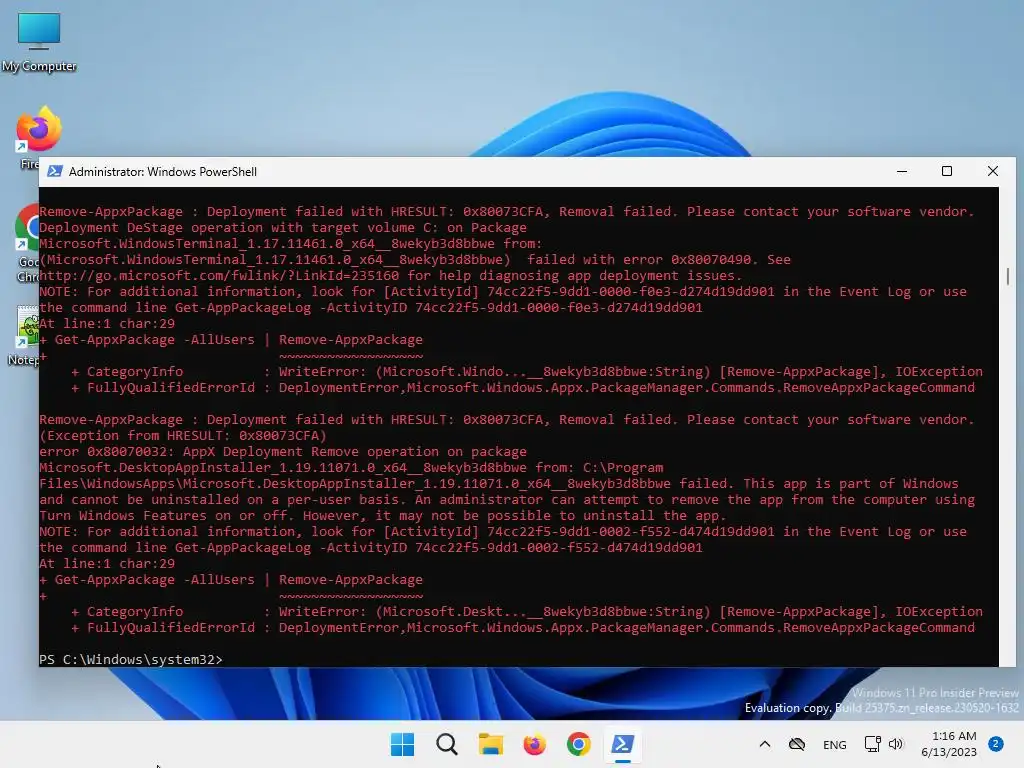Image resolution: width=1024 pixels, height=768 pixels.
Task: Click ActivityID ending f0e3-d274d19dd901 command line
Action: [x=371, y=308]
